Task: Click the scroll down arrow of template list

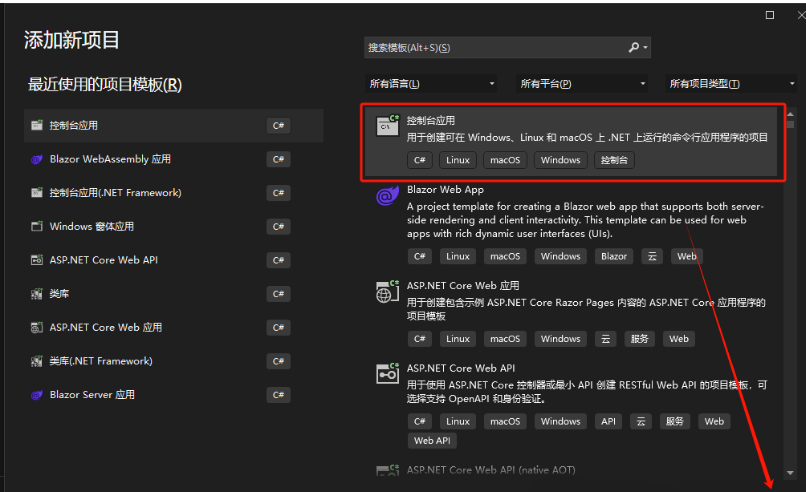Action: pos(790,472)
